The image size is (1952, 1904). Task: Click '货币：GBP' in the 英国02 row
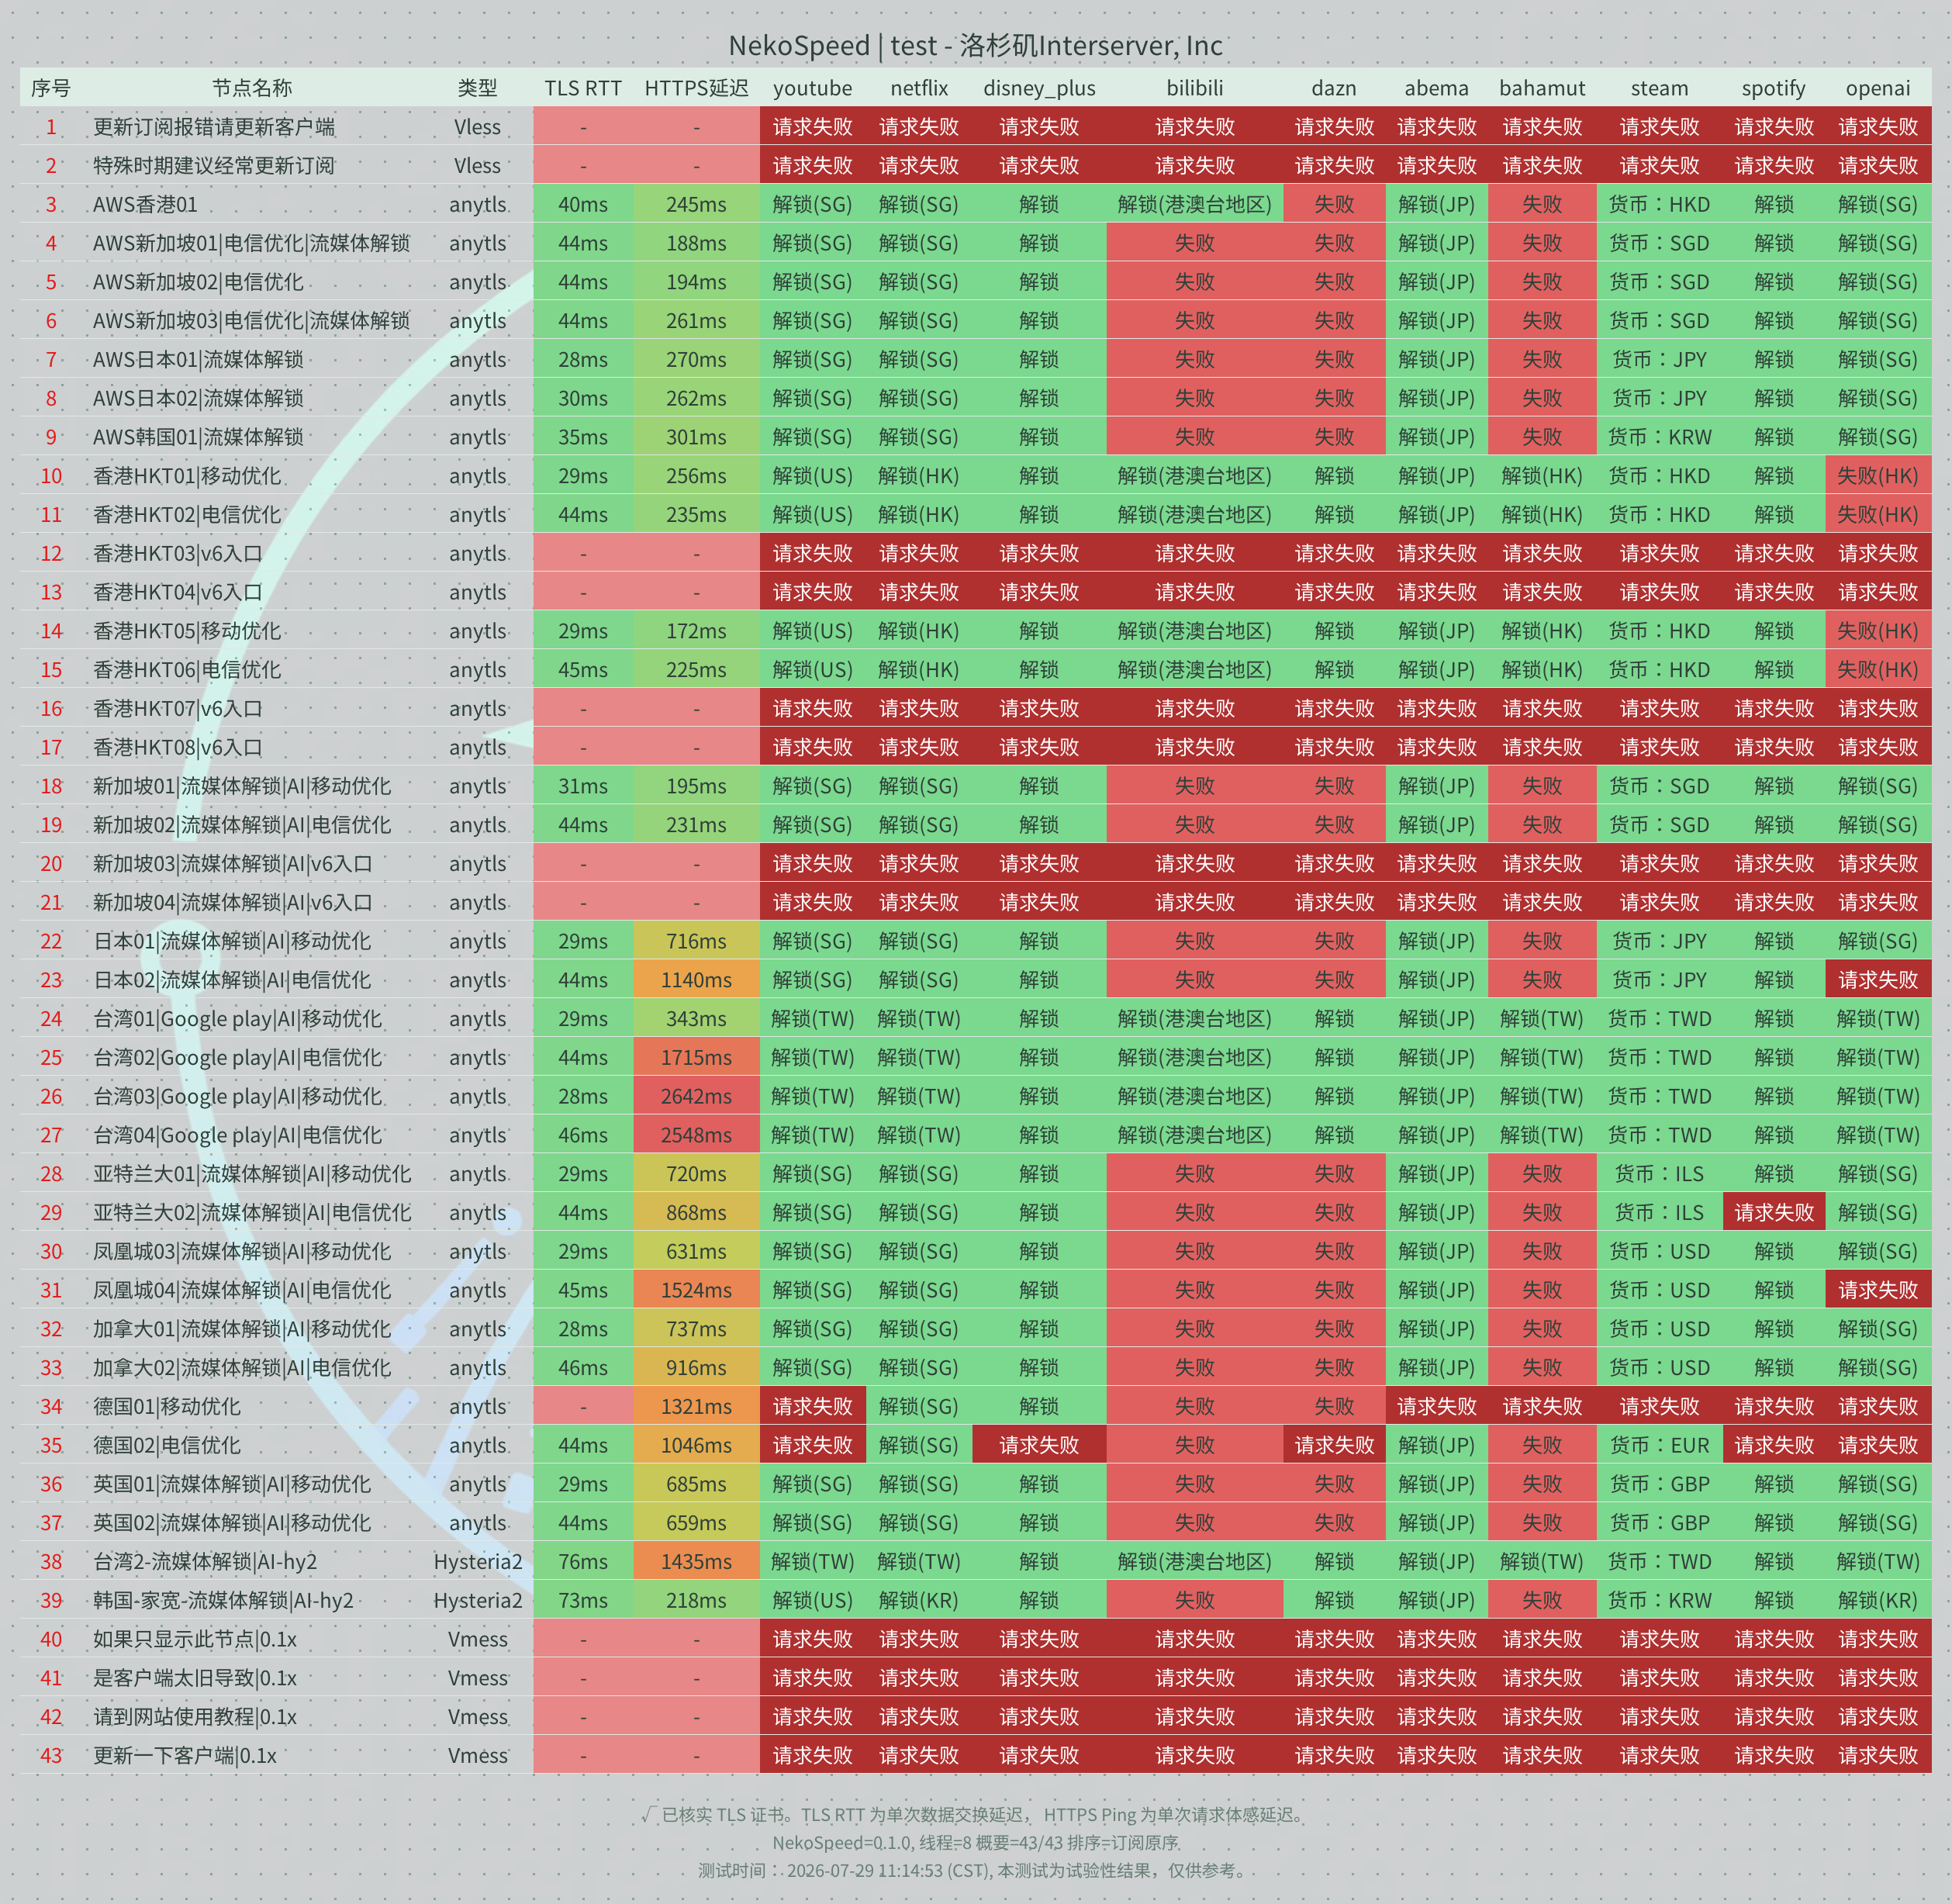1659,1522
